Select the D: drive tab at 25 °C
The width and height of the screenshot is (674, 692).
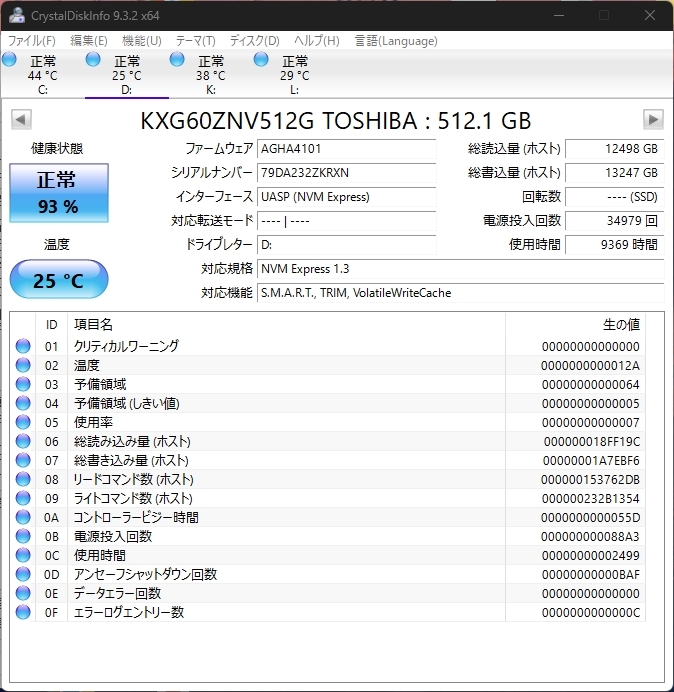(x=126, y=75)
